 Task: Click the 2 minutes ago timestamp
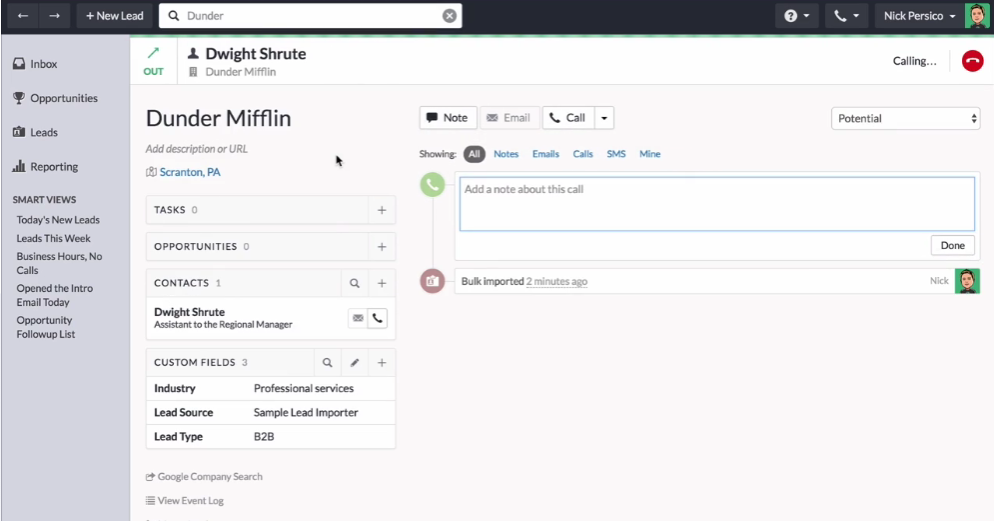tap(557, 281)
